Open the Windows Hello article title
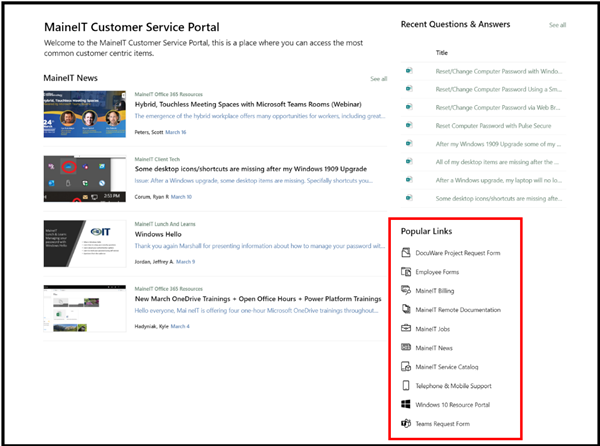Screen dimensions: 600x446 tap(158, 234)
